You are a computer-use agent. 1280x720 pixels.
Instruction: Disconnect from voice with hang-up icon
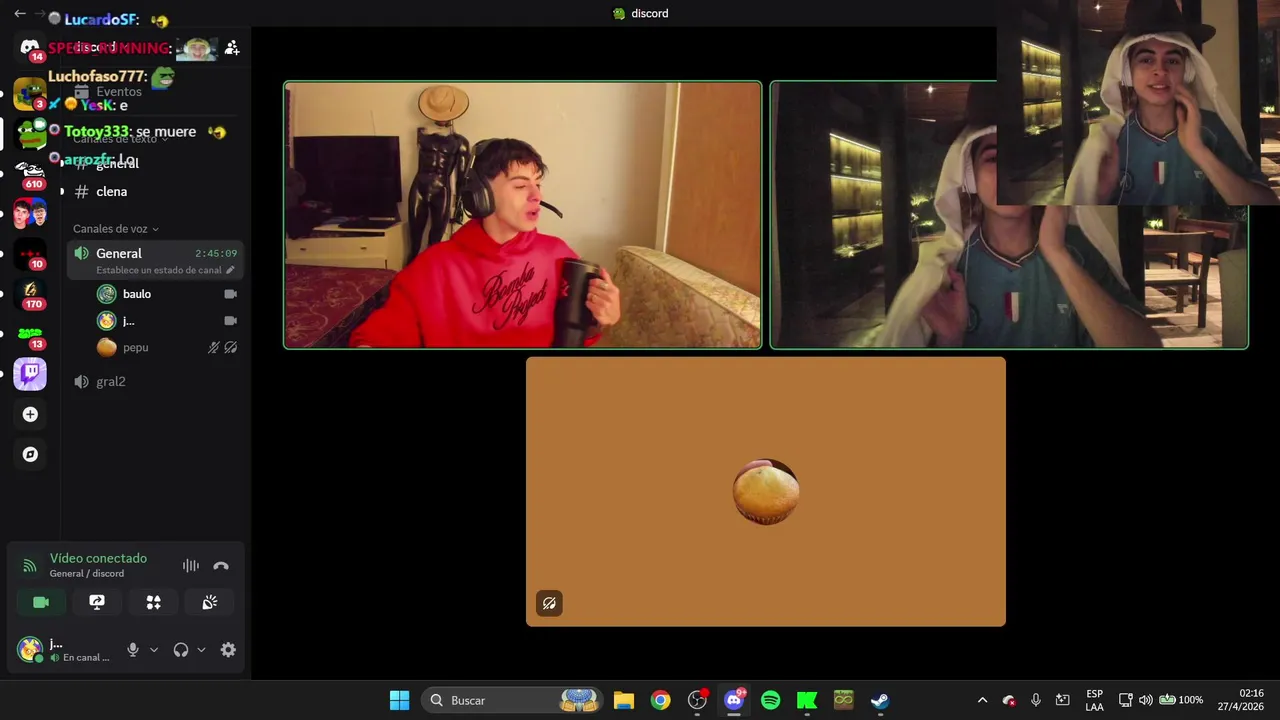(x=221, y=566)
